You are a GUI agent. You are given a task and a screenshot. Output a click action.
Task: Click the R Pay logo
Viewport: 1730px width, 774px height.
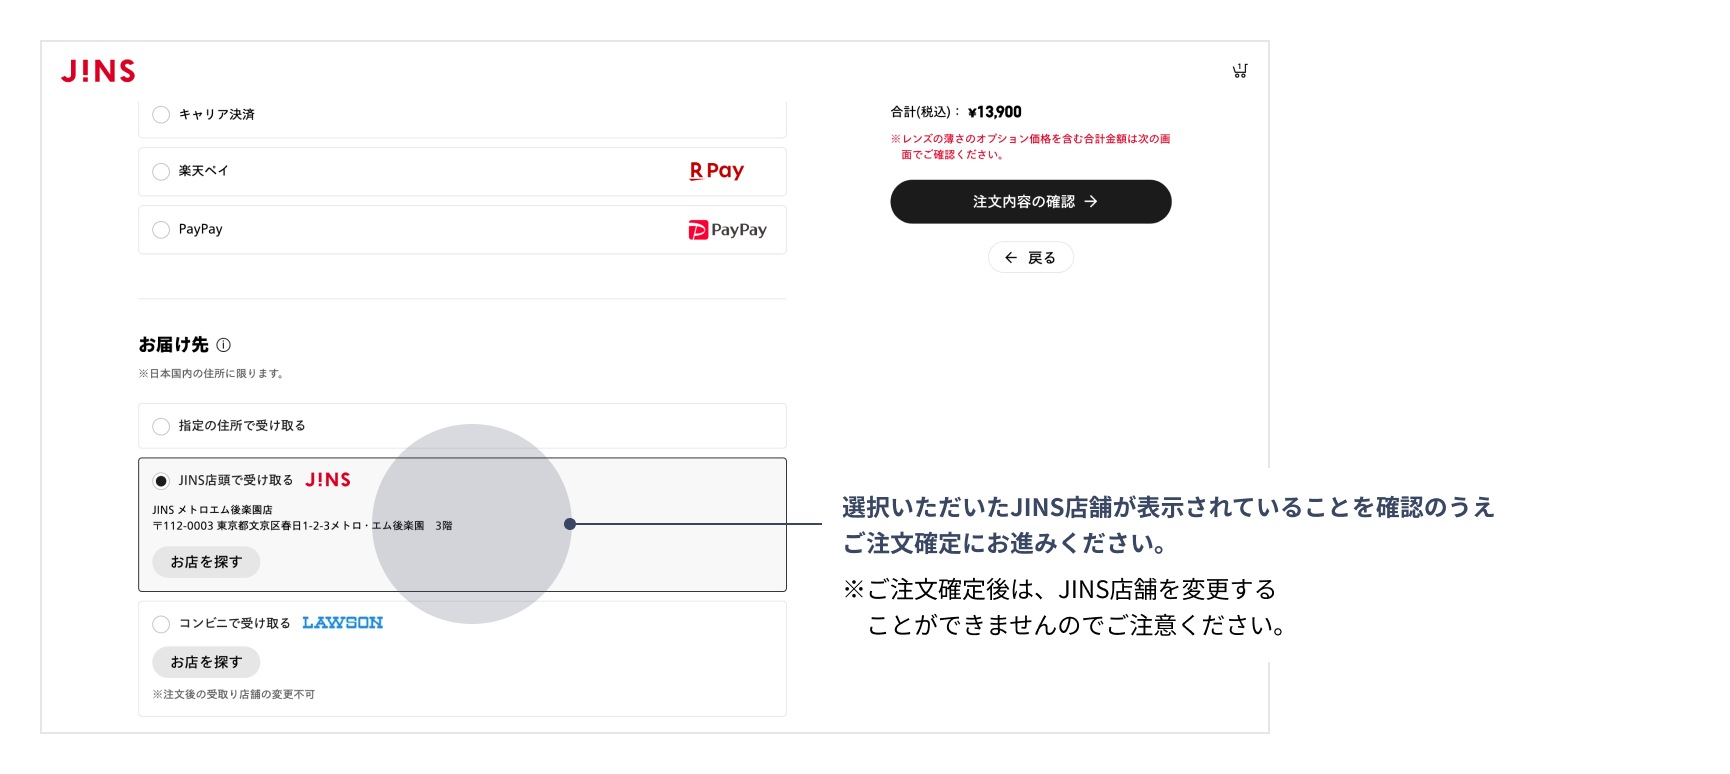point(717,171)
